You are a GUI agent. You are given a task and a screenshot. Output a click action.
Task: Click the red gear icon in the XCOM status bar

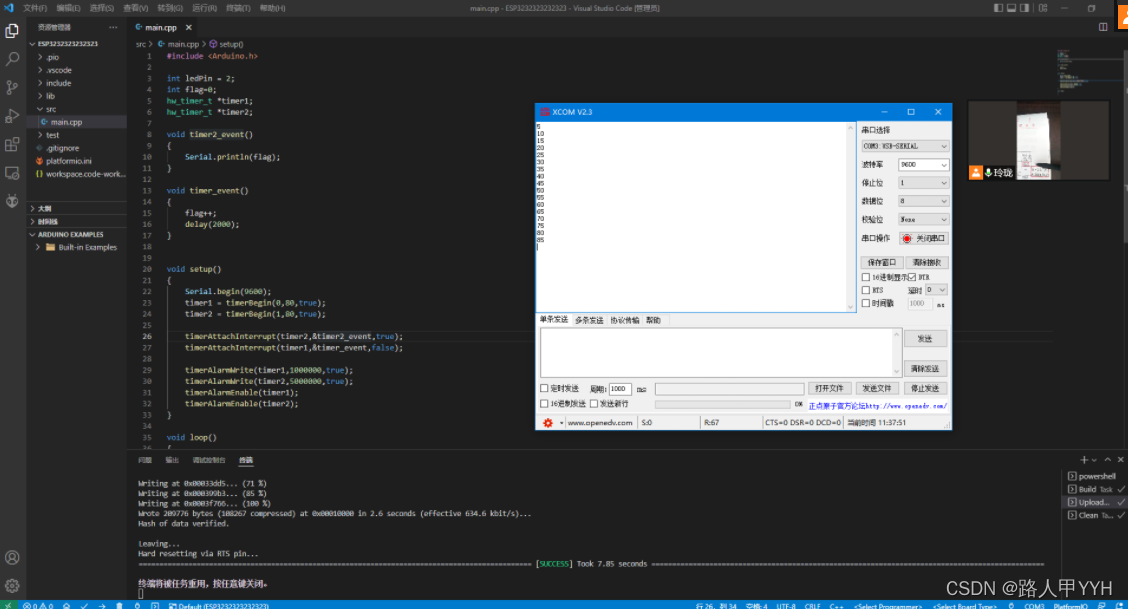[x=547, y=423]
